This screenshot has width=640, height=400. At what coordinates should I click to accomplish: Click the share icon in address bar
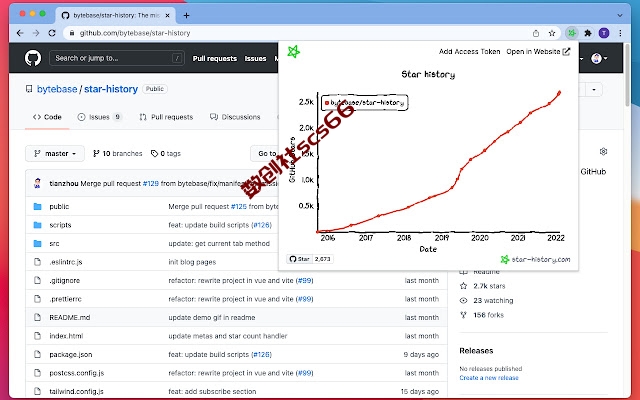536,33
